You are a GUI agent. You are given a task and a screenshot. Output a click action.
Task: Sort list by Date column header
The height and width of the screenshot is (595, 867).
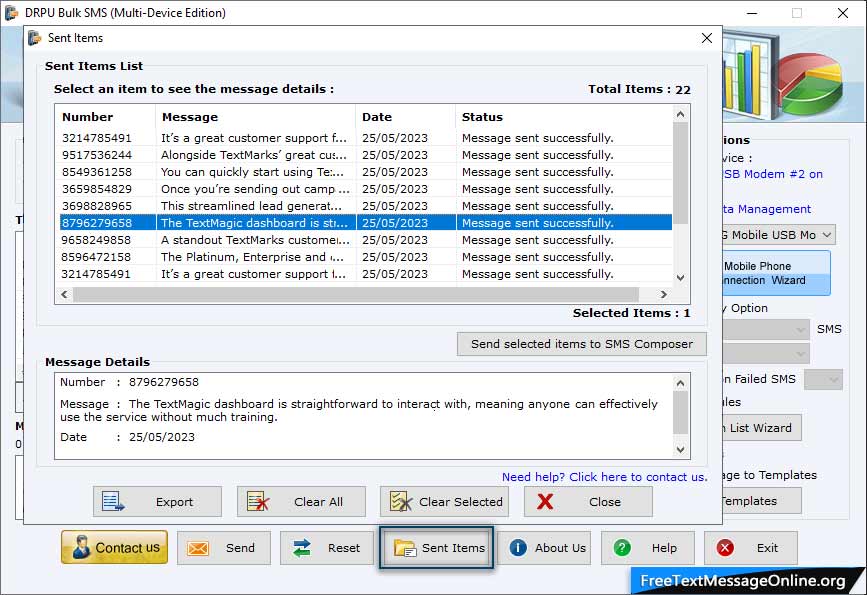click(406, 117)
